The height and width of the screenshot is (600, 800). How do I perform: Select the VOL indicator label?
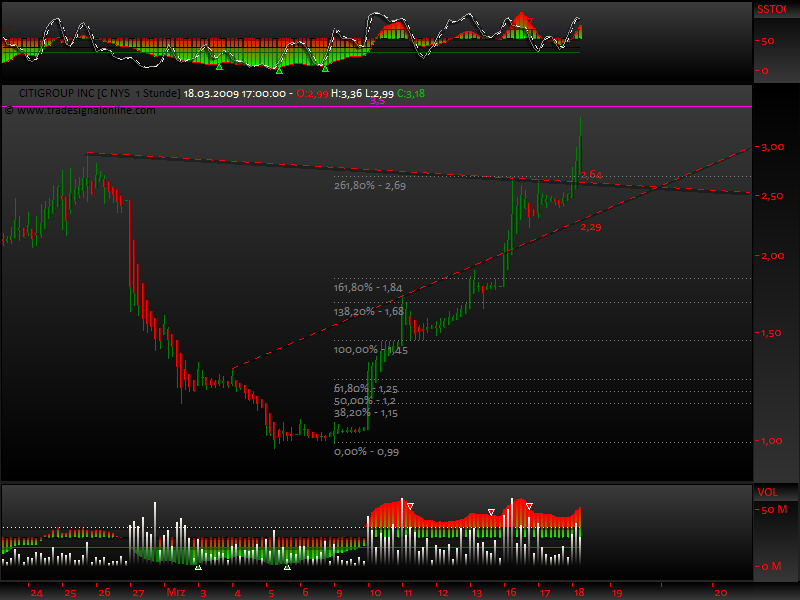[x=767, y=492]
